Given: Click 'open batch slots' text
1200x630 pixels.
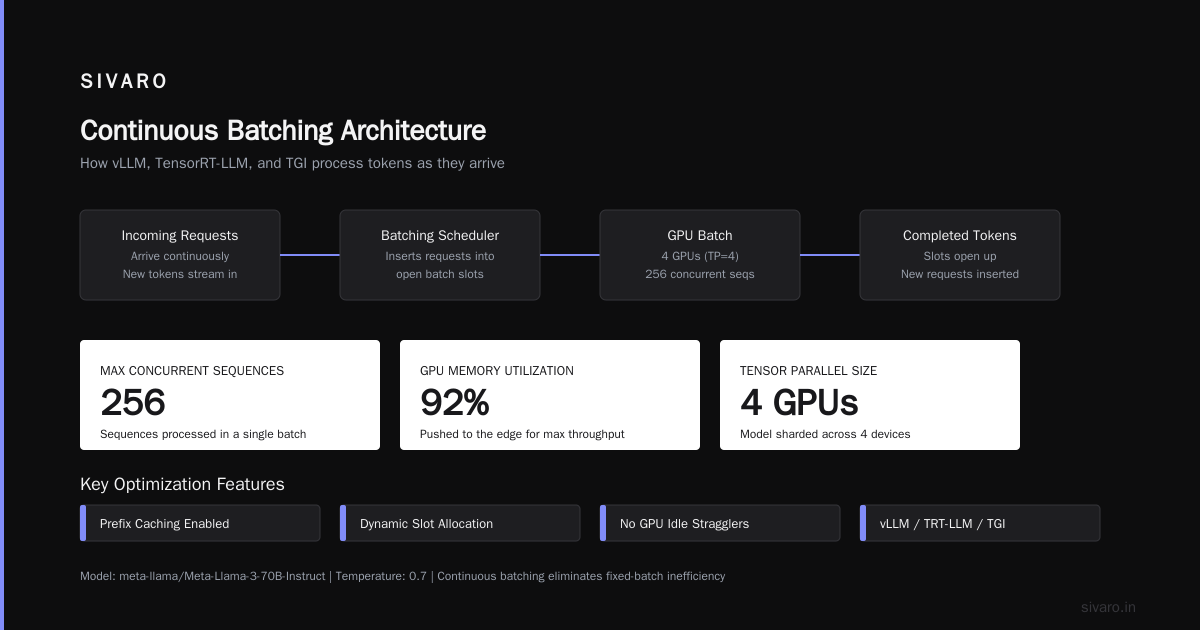Looking at the screenshot, I should (440, 274).
